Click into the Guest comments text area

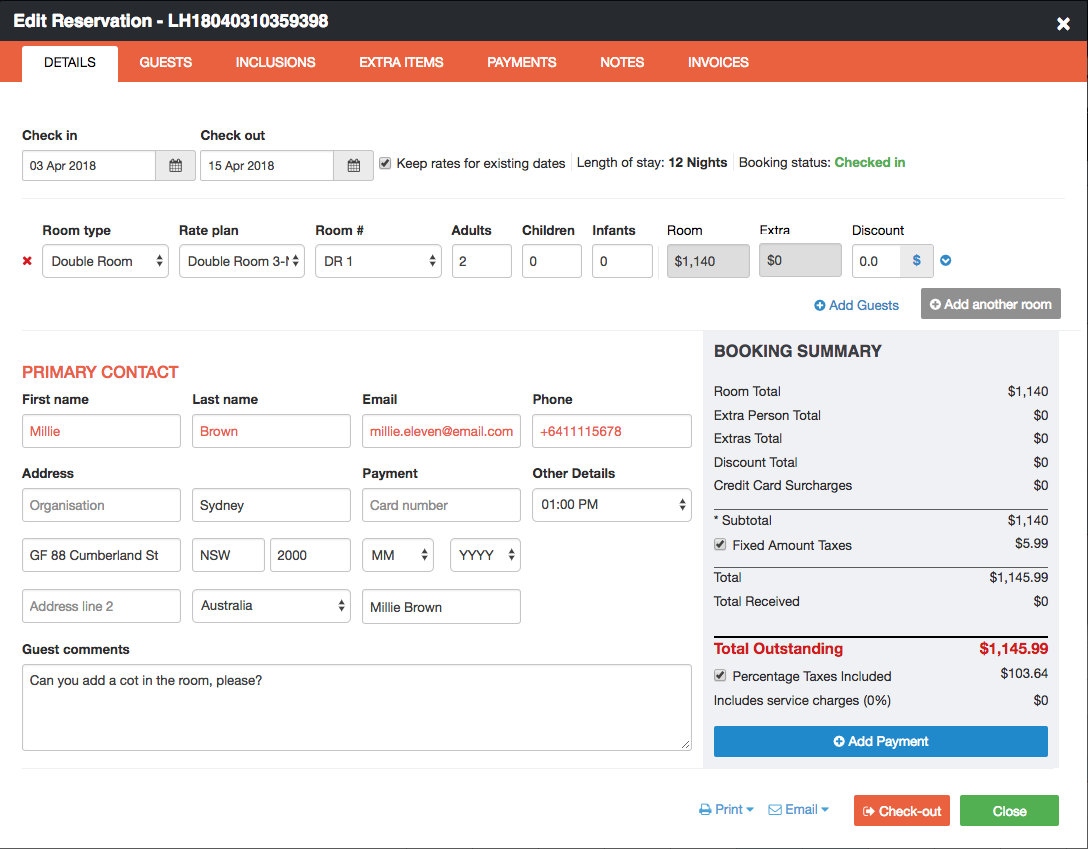tap(356, 707)
